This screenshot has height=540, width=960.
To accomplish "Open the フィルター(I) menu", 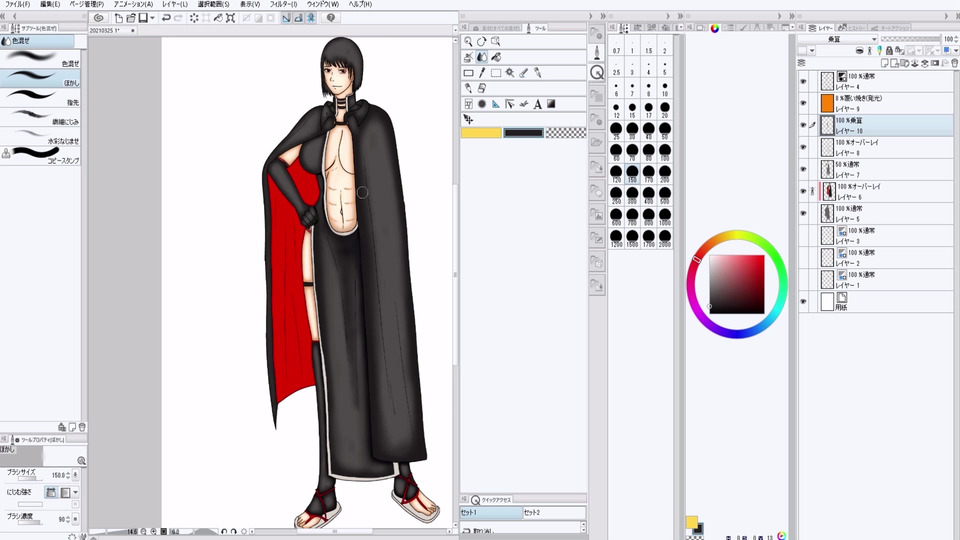I will [x=283, y=4].
